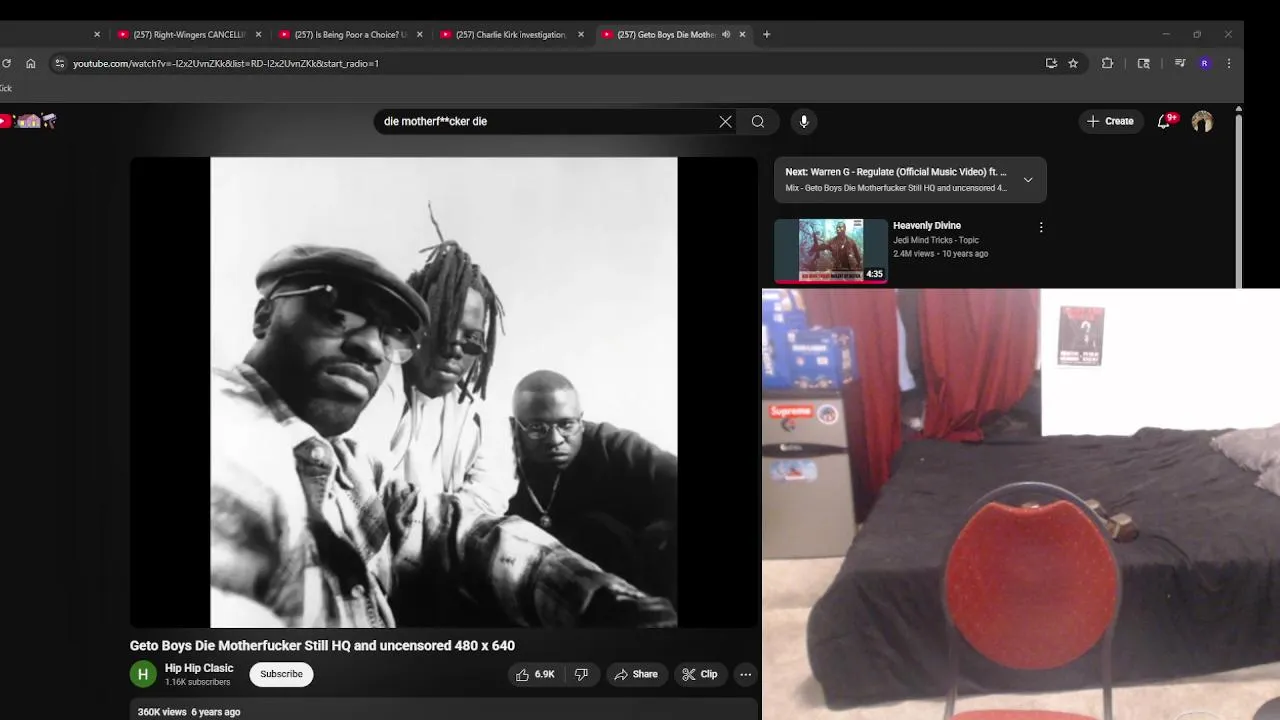Go to the browser home page icon
This screenshot has height=720, width=1280.
(31, 63)
